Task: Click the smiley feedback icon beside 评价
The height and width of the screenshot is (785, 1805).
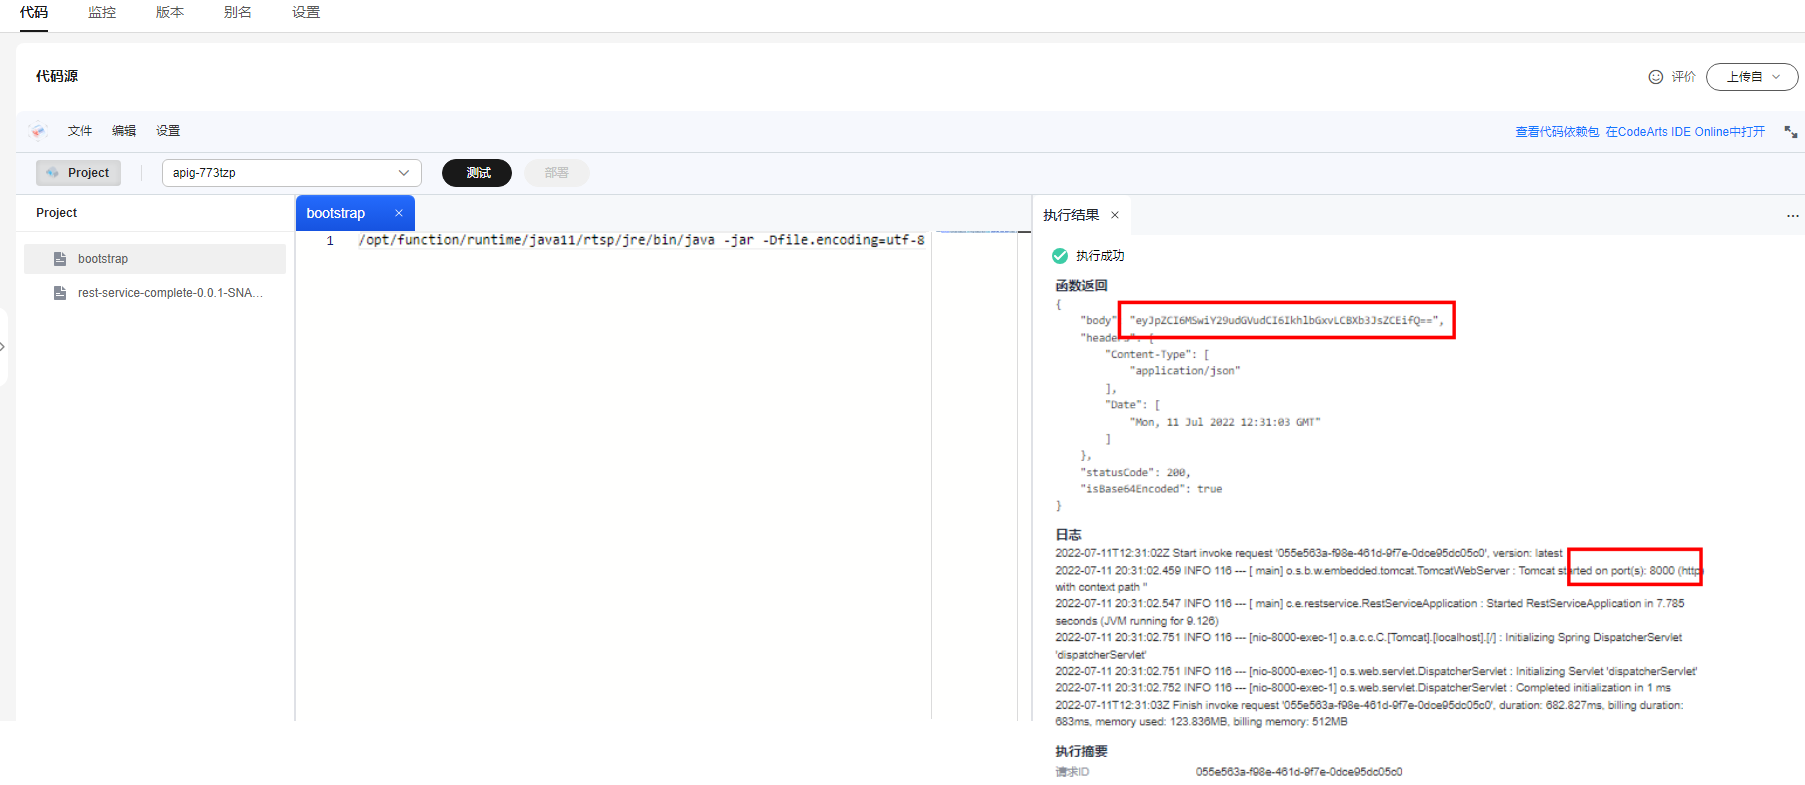Action: coord(1655,77)
